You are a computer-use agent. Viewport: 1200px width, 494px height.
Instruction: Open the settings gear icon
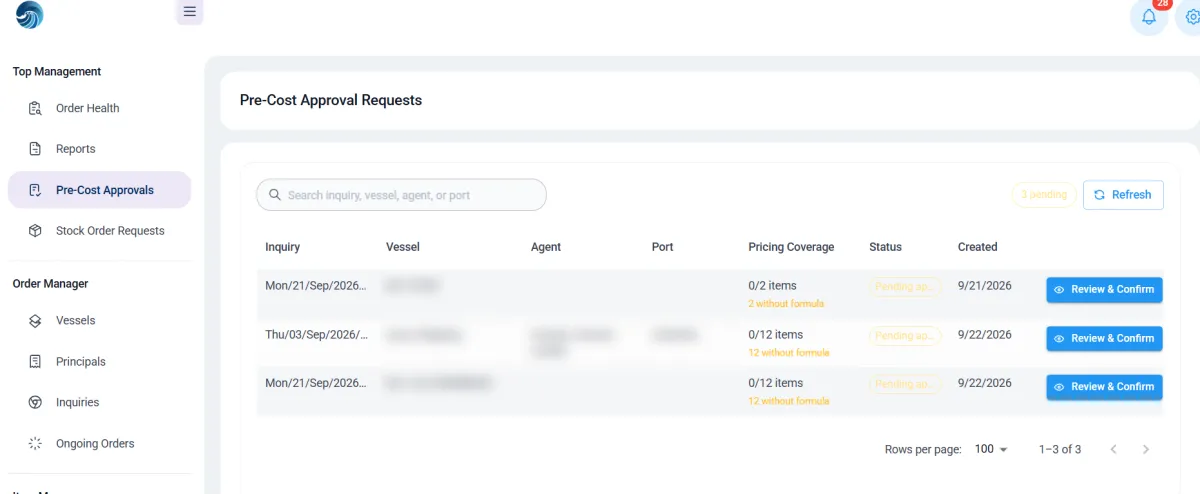pyautogui.click(x=1192, y=17)
